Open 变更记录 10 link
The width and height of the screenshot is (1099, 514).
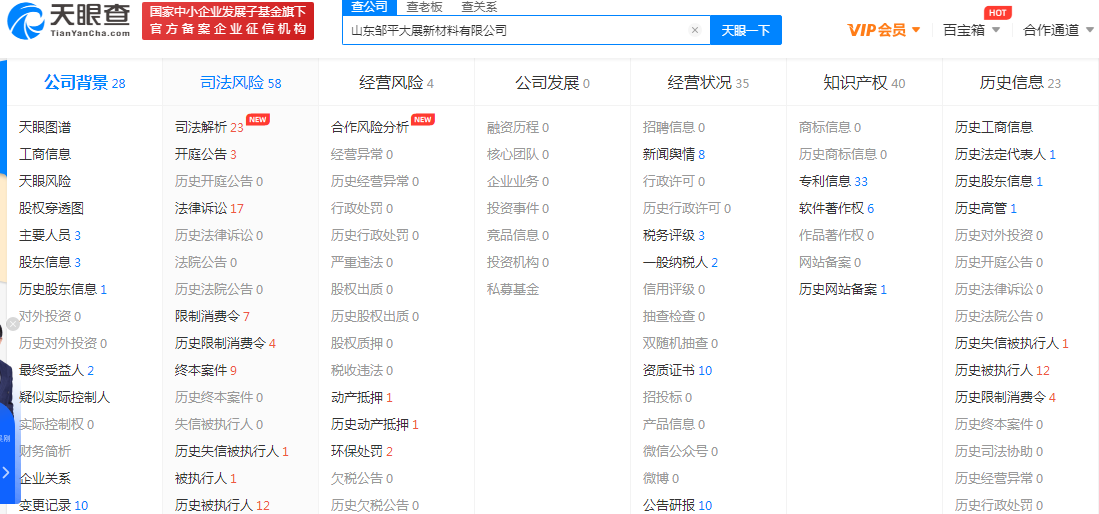(x=53, y=506)
